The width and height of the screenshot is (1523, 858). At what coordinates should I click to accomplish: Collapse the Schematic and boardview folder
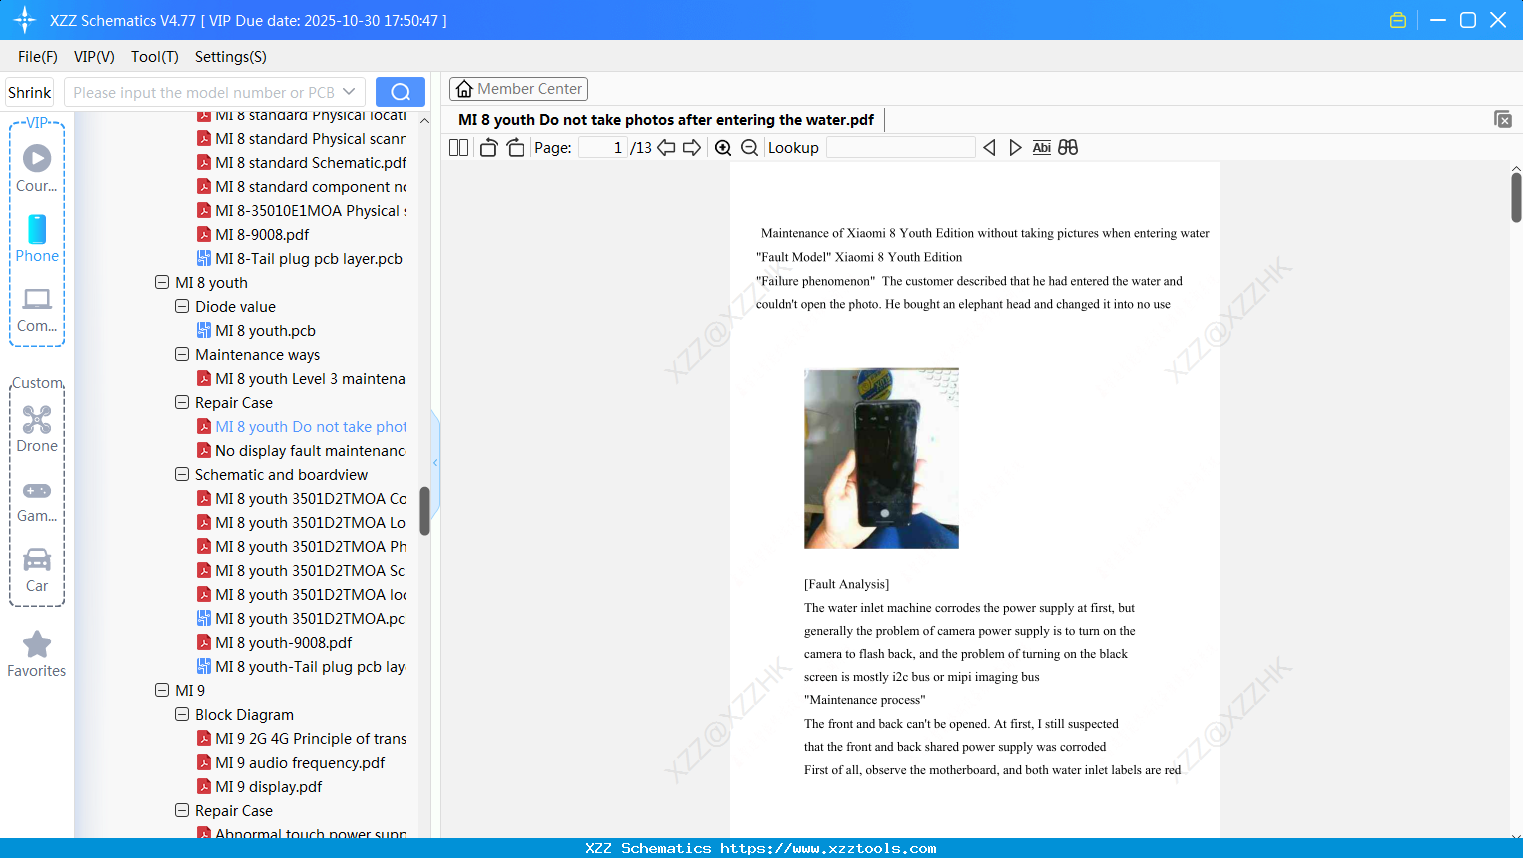coord(182,475)
